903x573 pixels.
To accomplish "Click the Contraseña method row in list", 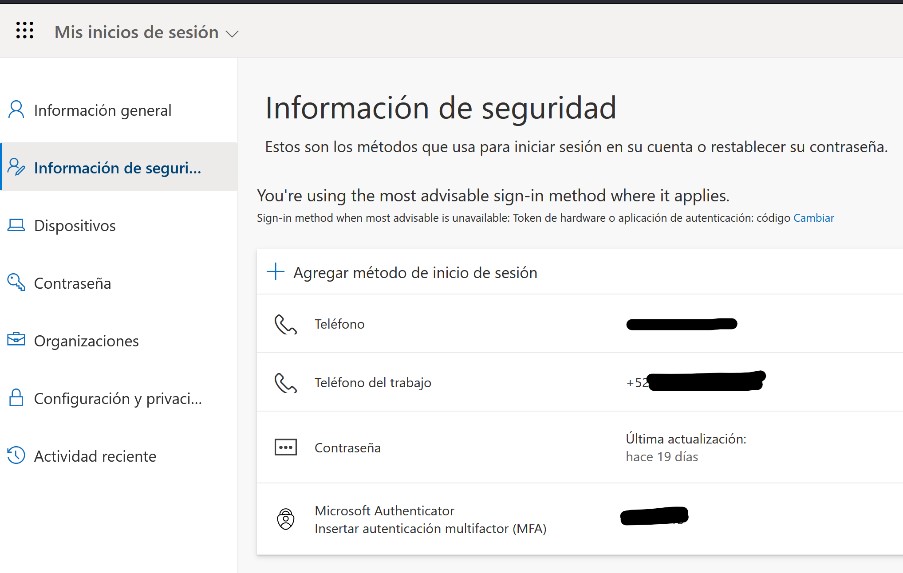I will [348, 448].
